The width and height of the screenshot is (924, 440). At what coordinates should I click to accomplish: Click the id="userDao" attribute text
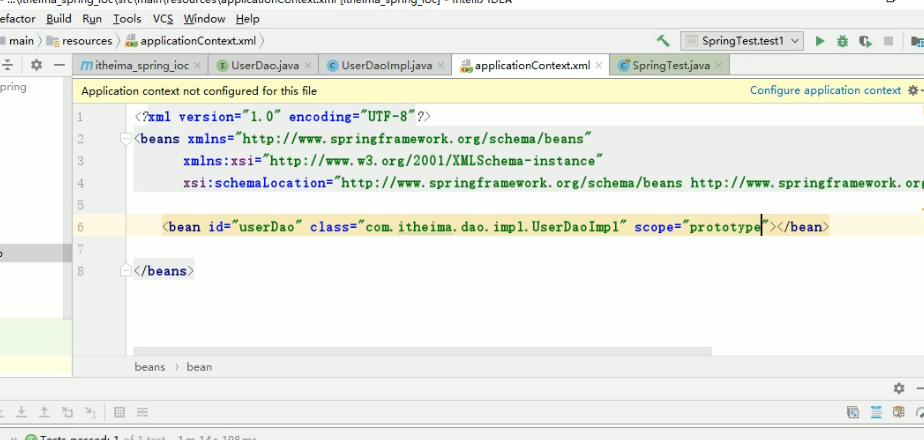pyautogui.click(x=255, y=227)
